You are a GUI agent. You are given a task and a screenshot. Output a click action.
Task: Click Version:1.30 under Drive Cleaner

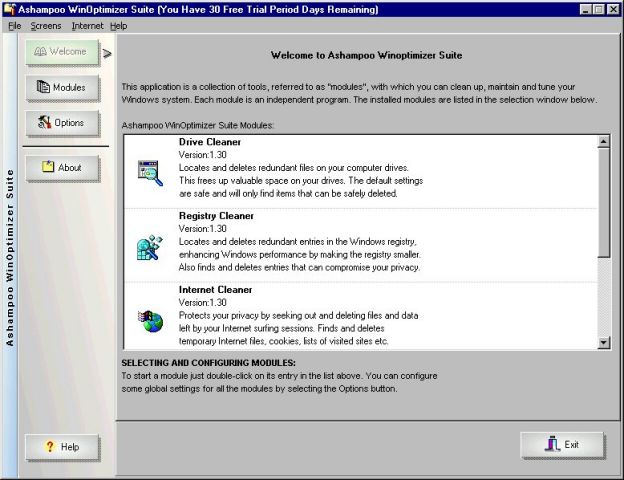point(203,155)
